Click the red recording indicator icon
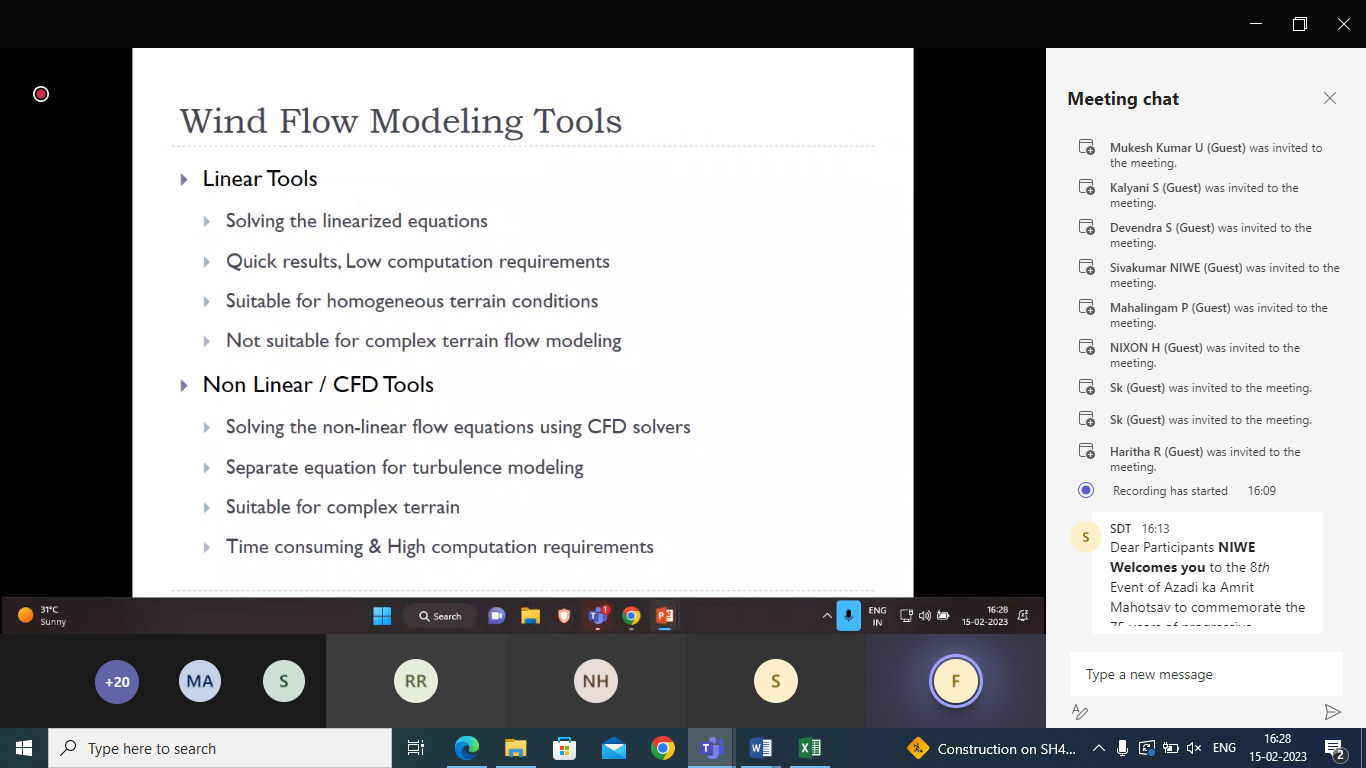This screenshot has height=768, width=1366. 41,94
